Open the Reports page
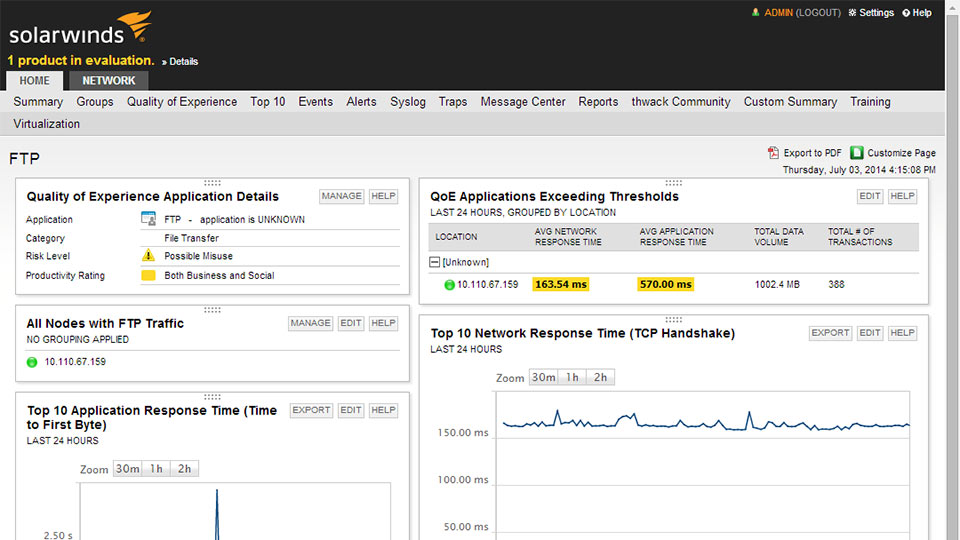Image resolution: width=960 pixels, height=540 pixels. [598, 102]
